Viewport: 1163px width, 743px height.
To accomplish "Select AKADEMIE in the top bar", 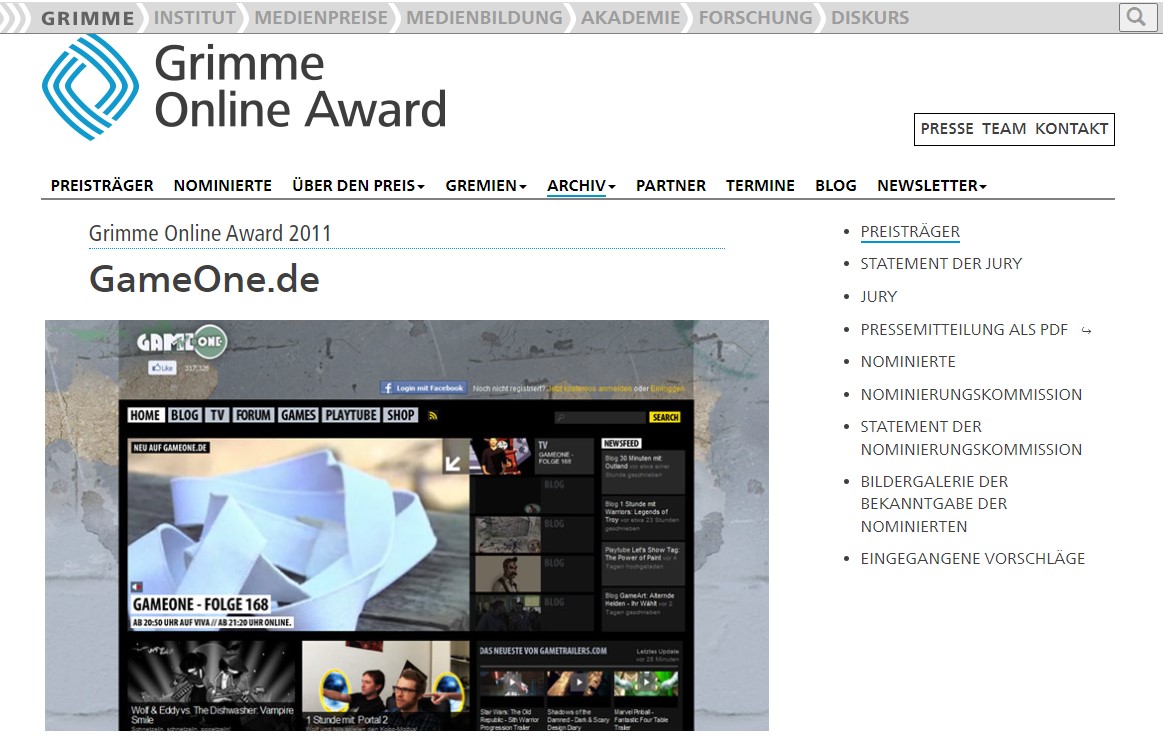I will tap(630, 18).
